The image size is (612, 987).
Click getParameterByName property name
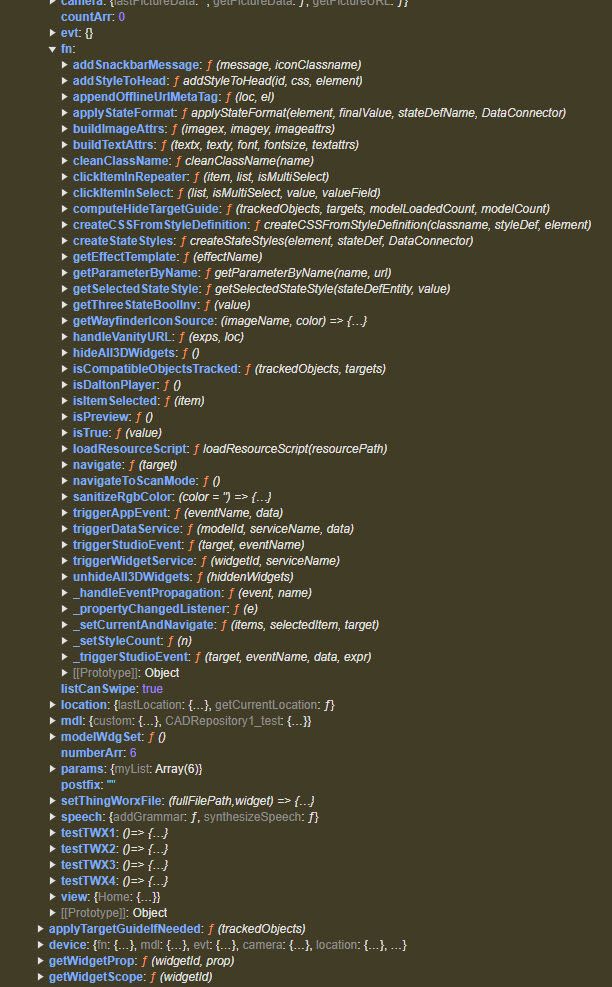[x=135, y=273]
